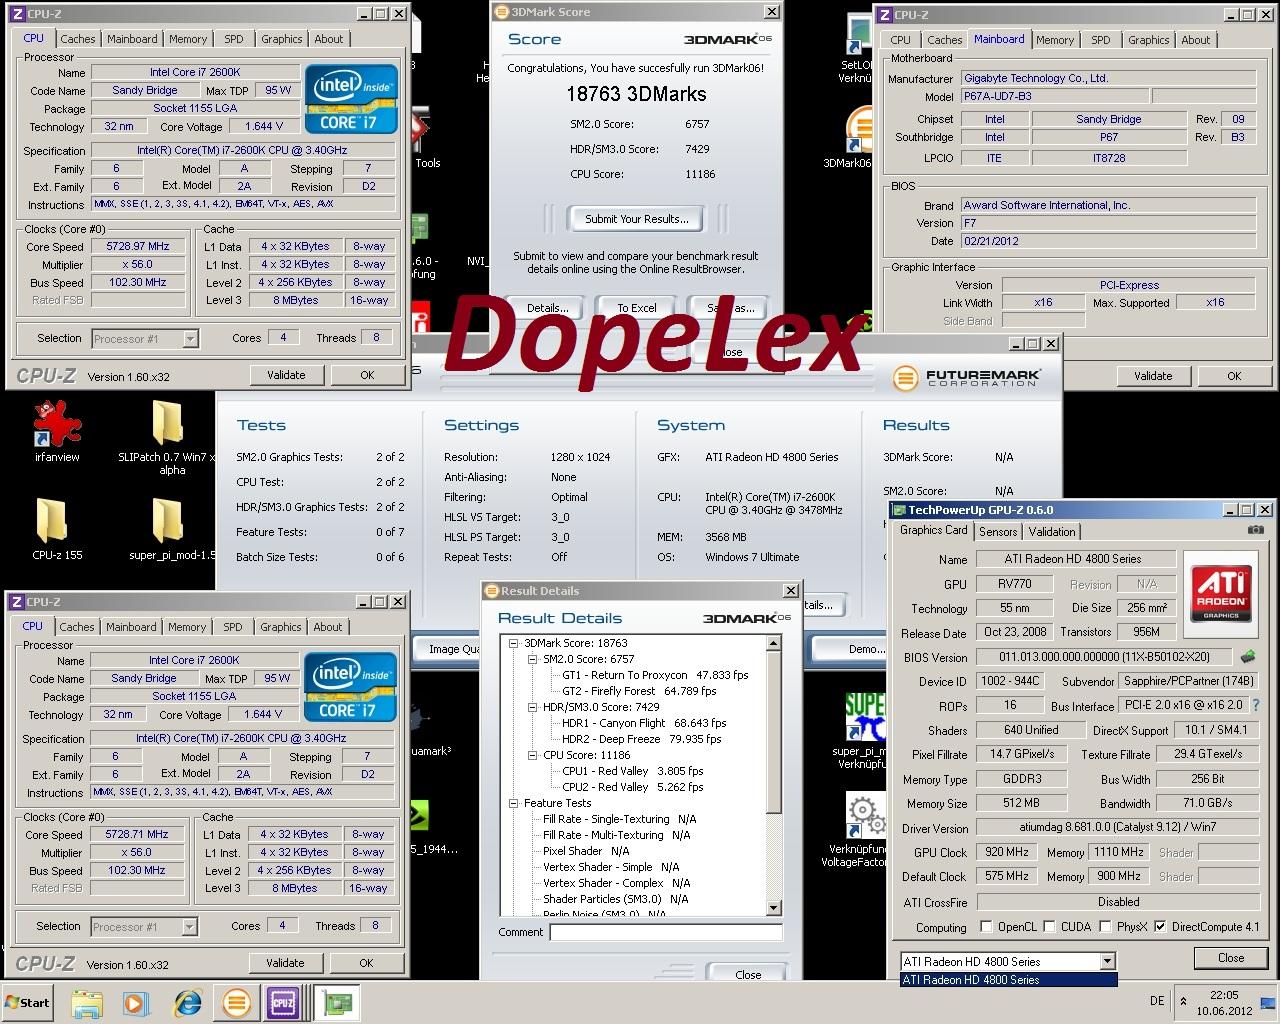Viewport: 1280px width, 1024px height.
Task: Toggle the OpenCL checkbox in GPU-Z
Action: pyautogui.click(x=987, y=927)
